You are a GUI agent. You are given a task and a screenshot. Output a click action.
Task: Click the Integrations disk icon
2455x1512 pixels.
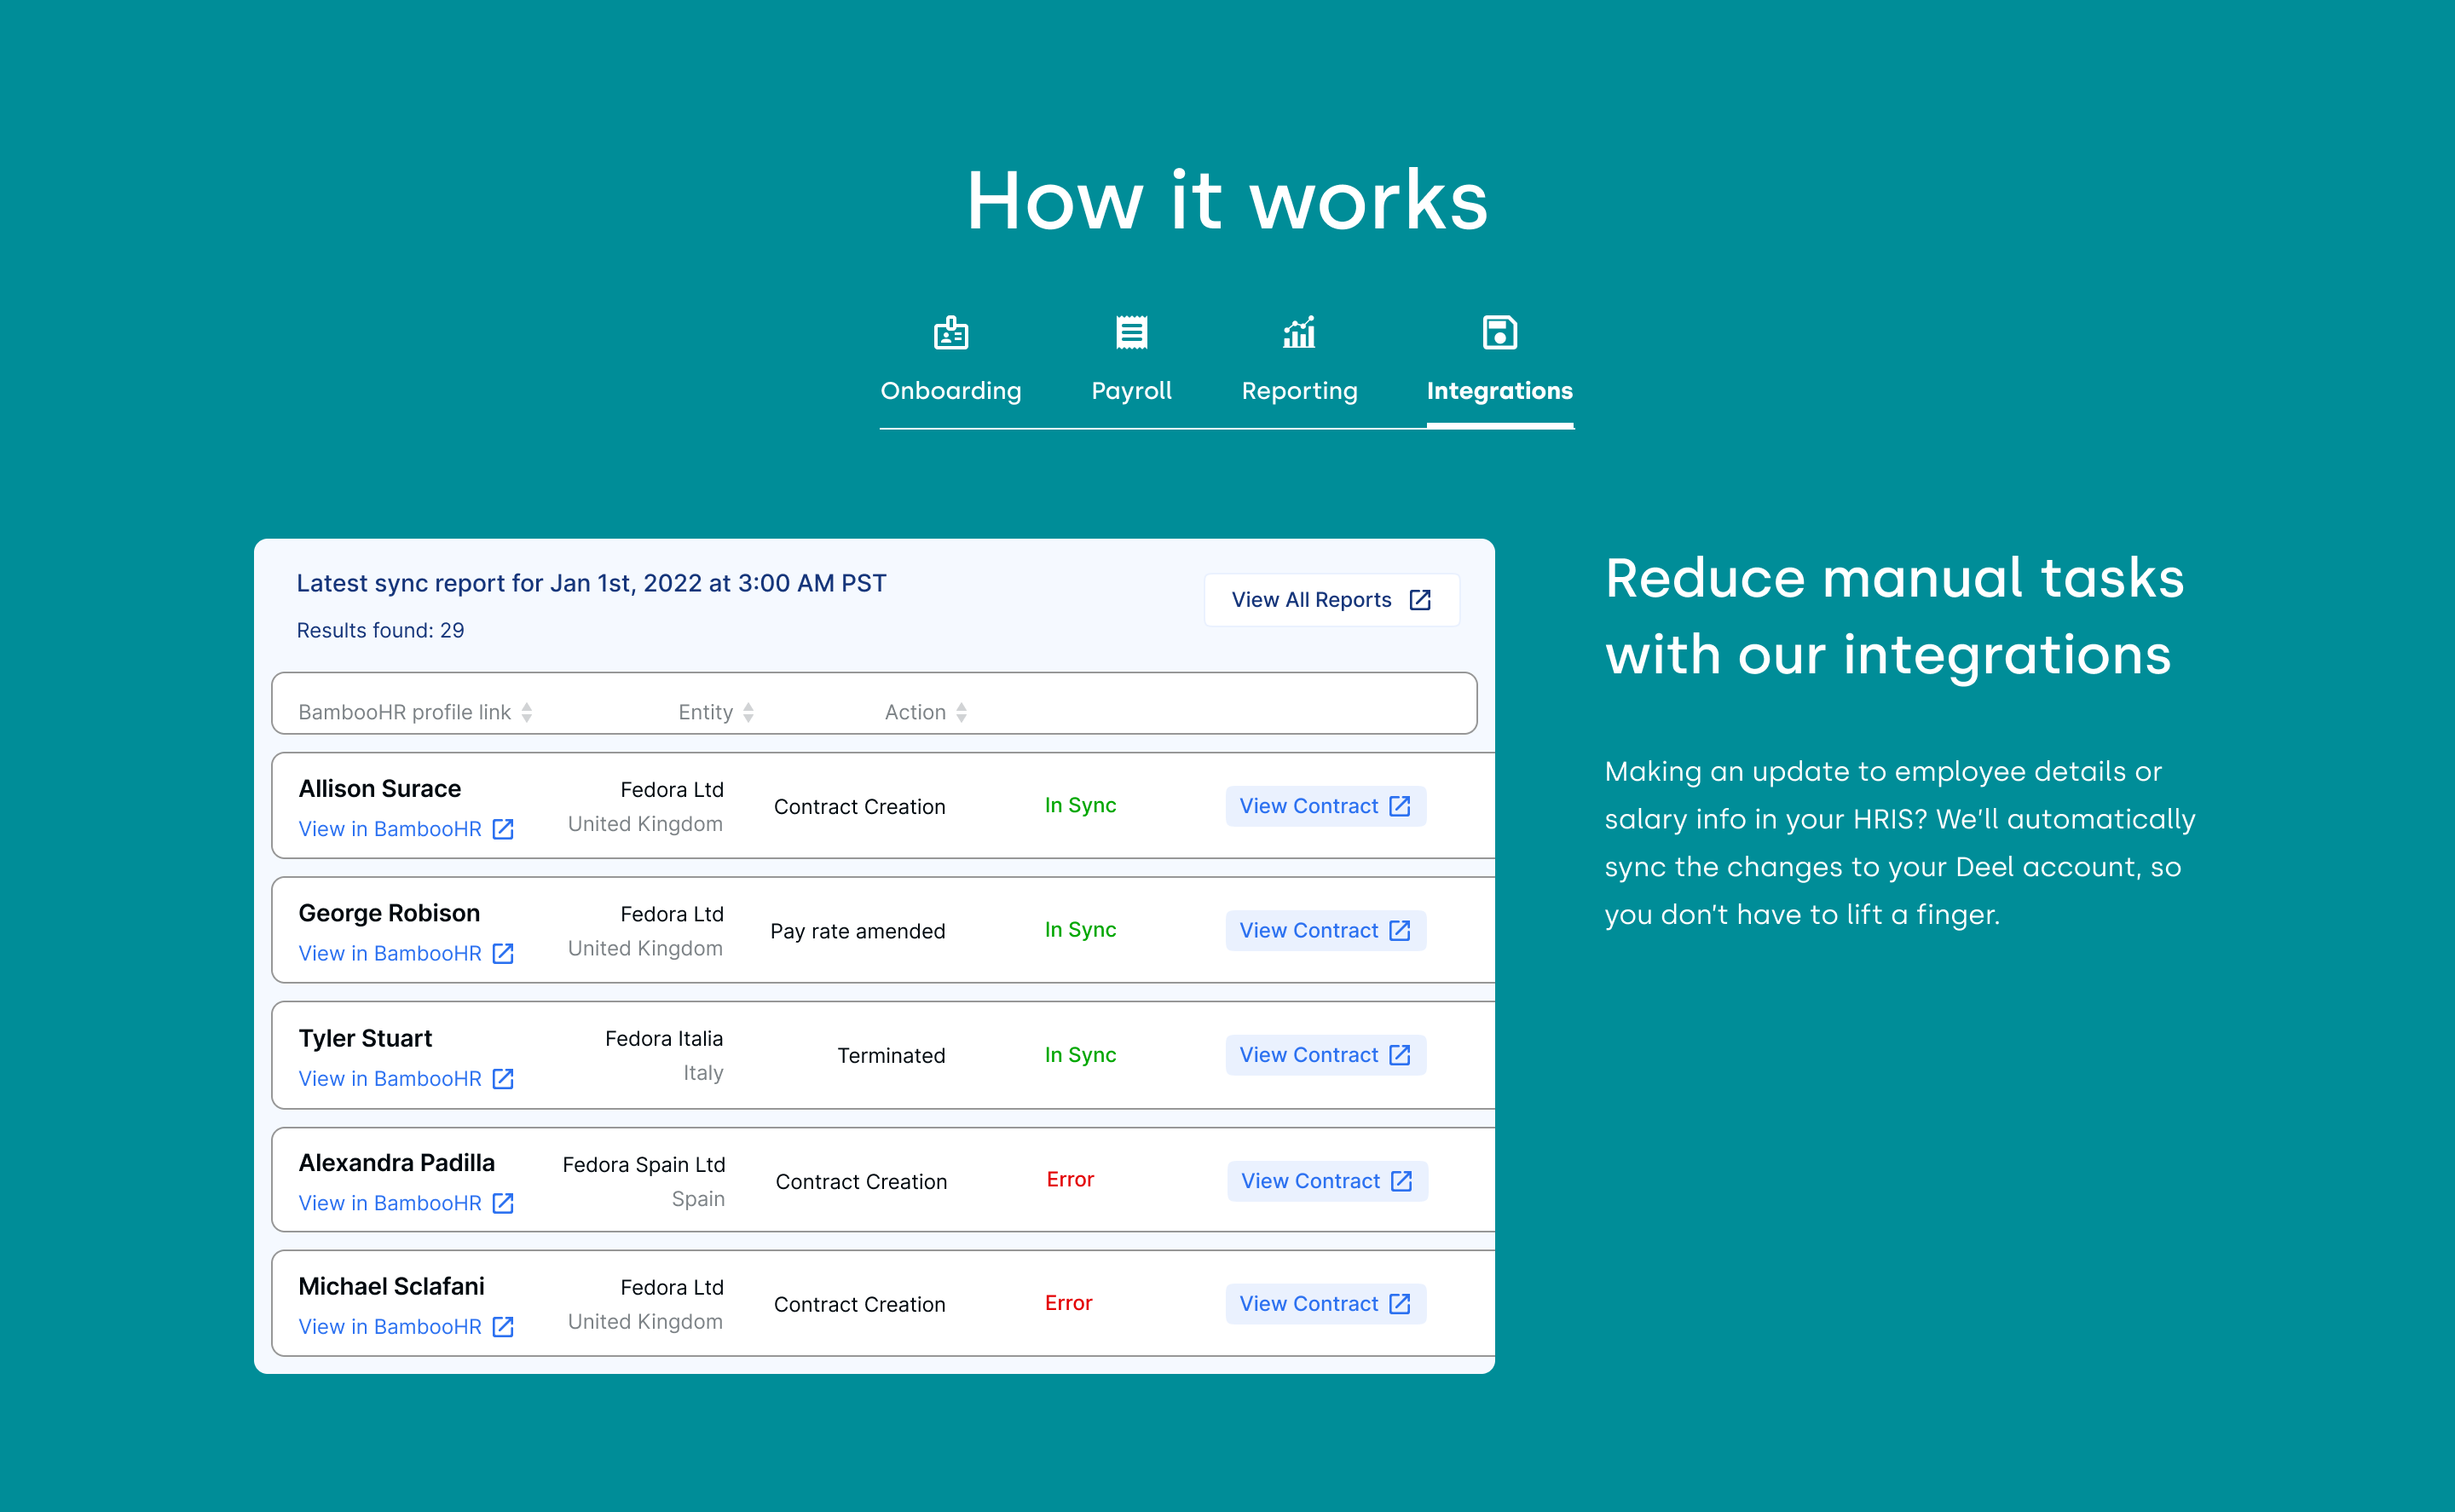[x=1499, y=332]
